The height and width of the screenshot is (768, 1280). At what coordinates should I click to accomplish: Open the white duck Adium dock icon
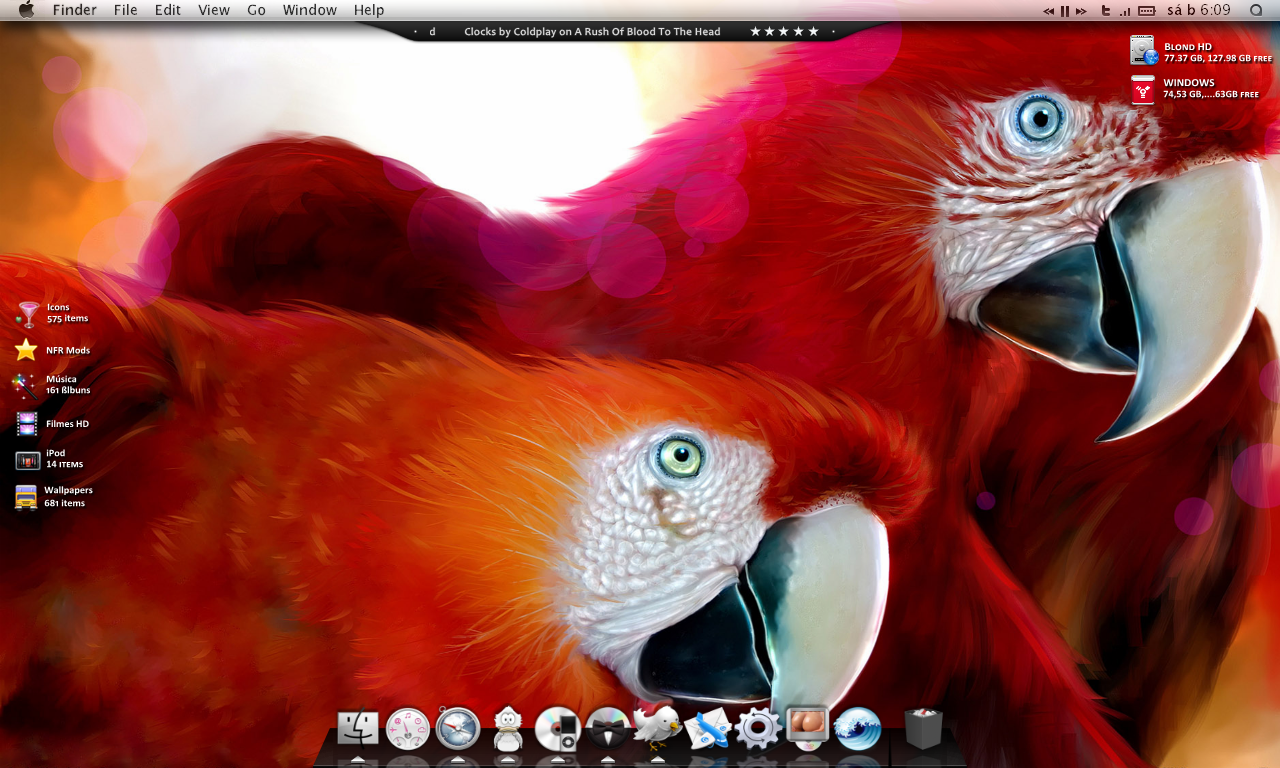pyautogui.click(x=509, y=729)
